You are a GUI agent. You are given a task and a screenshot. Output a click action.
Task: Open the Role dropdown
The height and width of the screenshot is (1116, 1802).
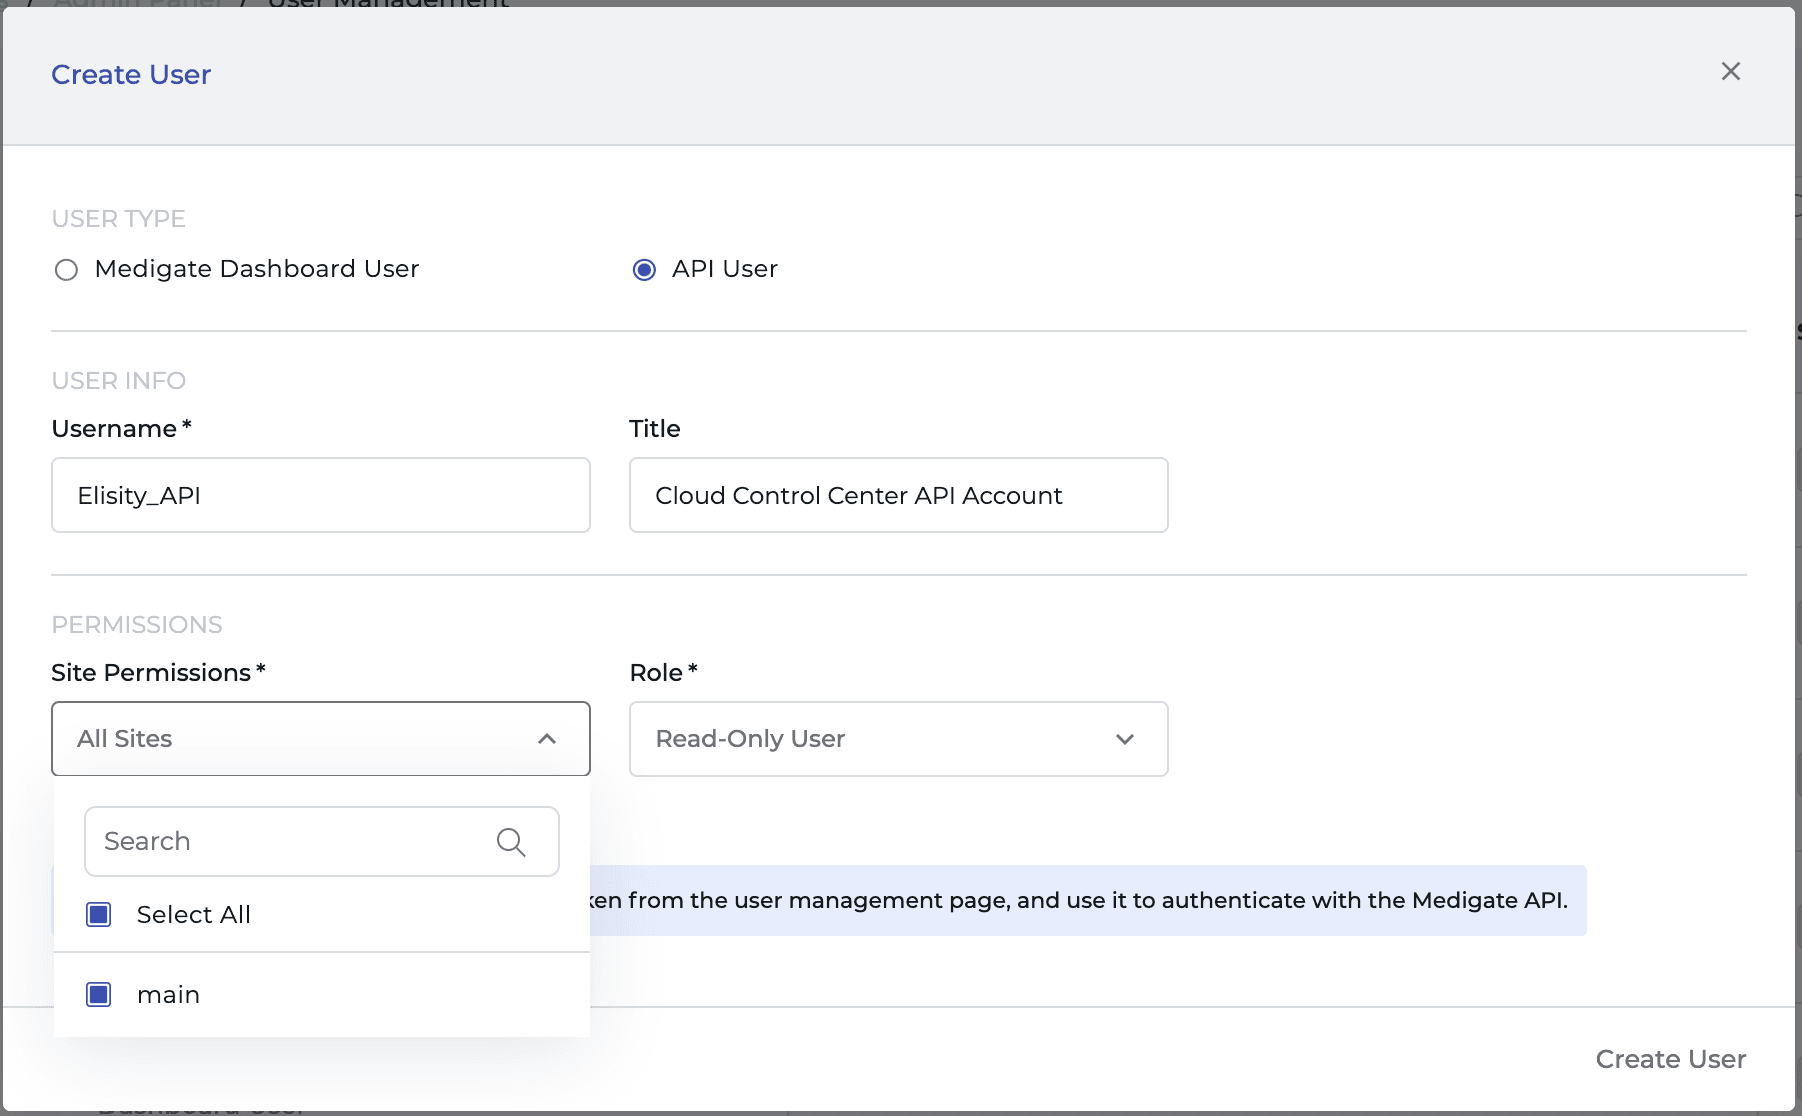[899, 739]
